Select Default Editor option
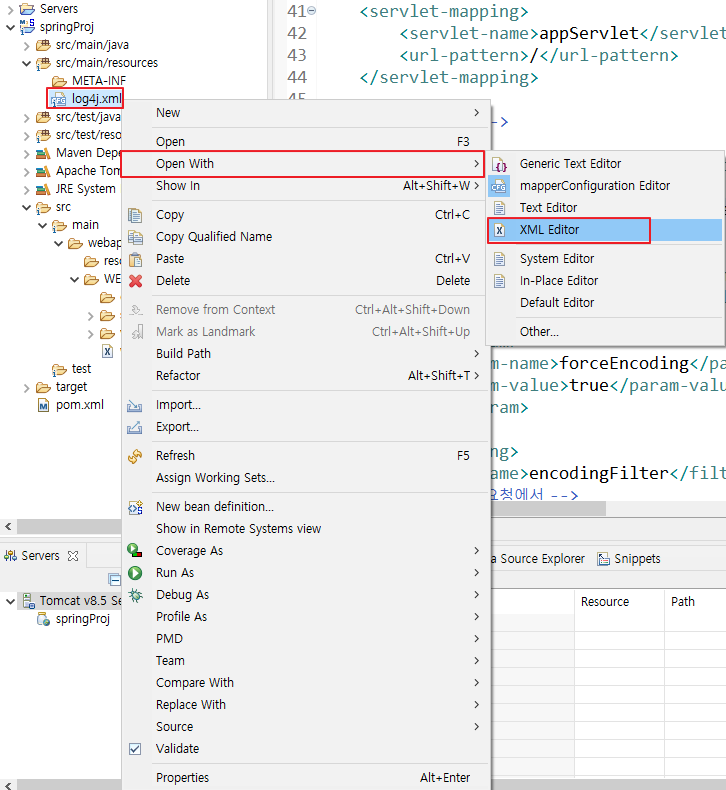Screen dimensions: 726x790 coord(606,303)
